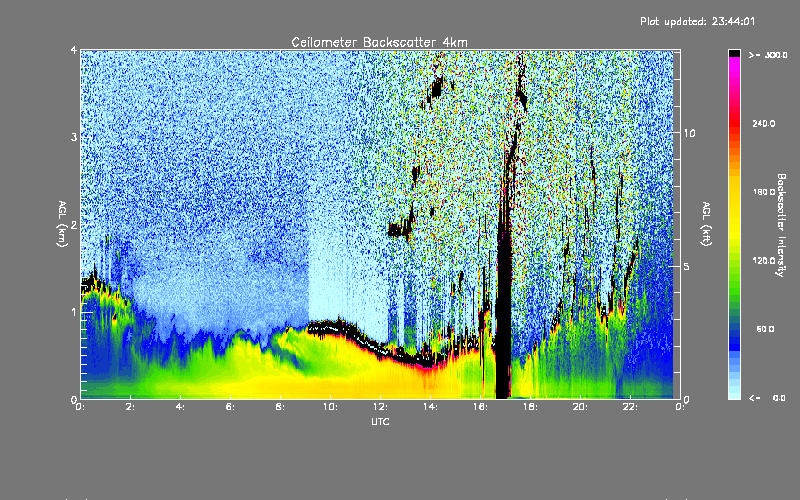Select the "Ceilometer Backscatter 4km" plot title

click(x=379, y=42)
